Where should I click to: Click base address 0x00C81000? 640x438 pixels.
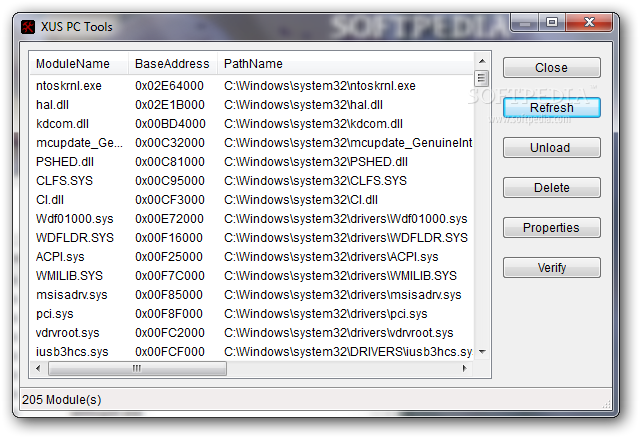coord(170,162)
